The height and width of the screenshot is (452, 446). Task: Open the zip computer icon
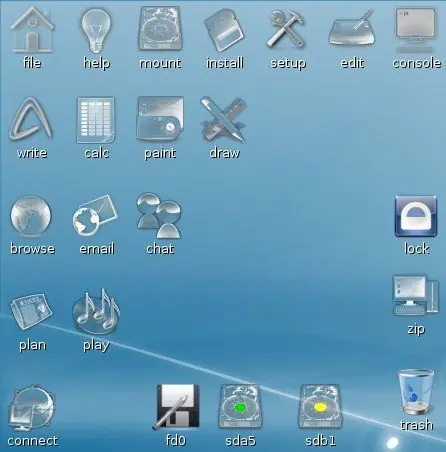[x=415, y=295]
